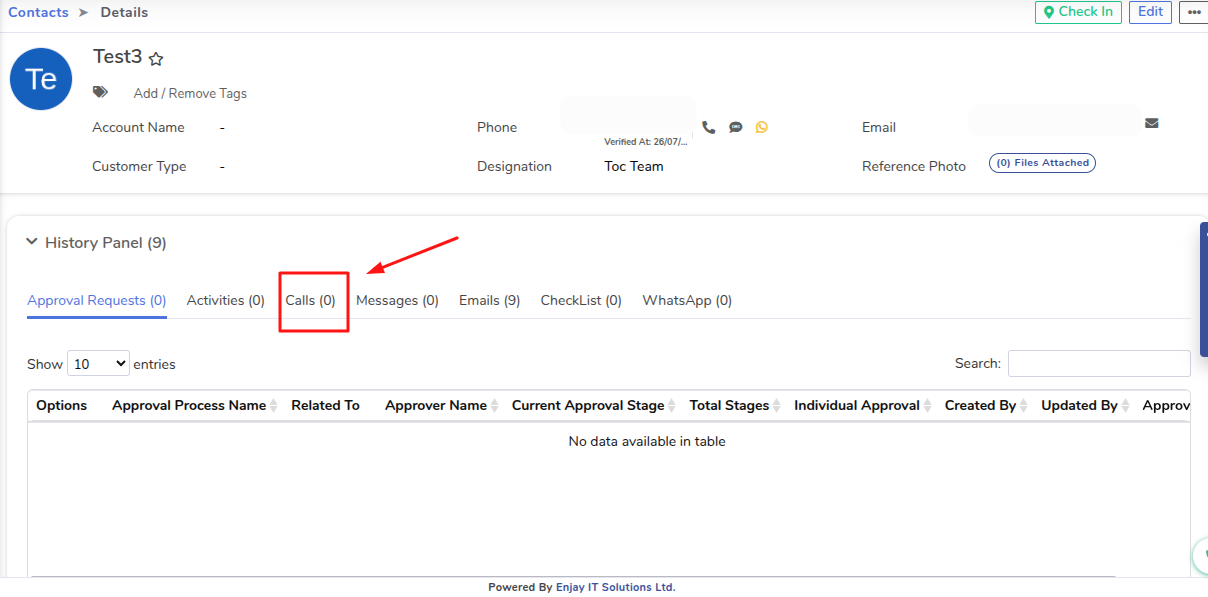Screen dimensions: 1208x597
Task: Open the Show entries count dropdown
Action: [x=98, y=364]
